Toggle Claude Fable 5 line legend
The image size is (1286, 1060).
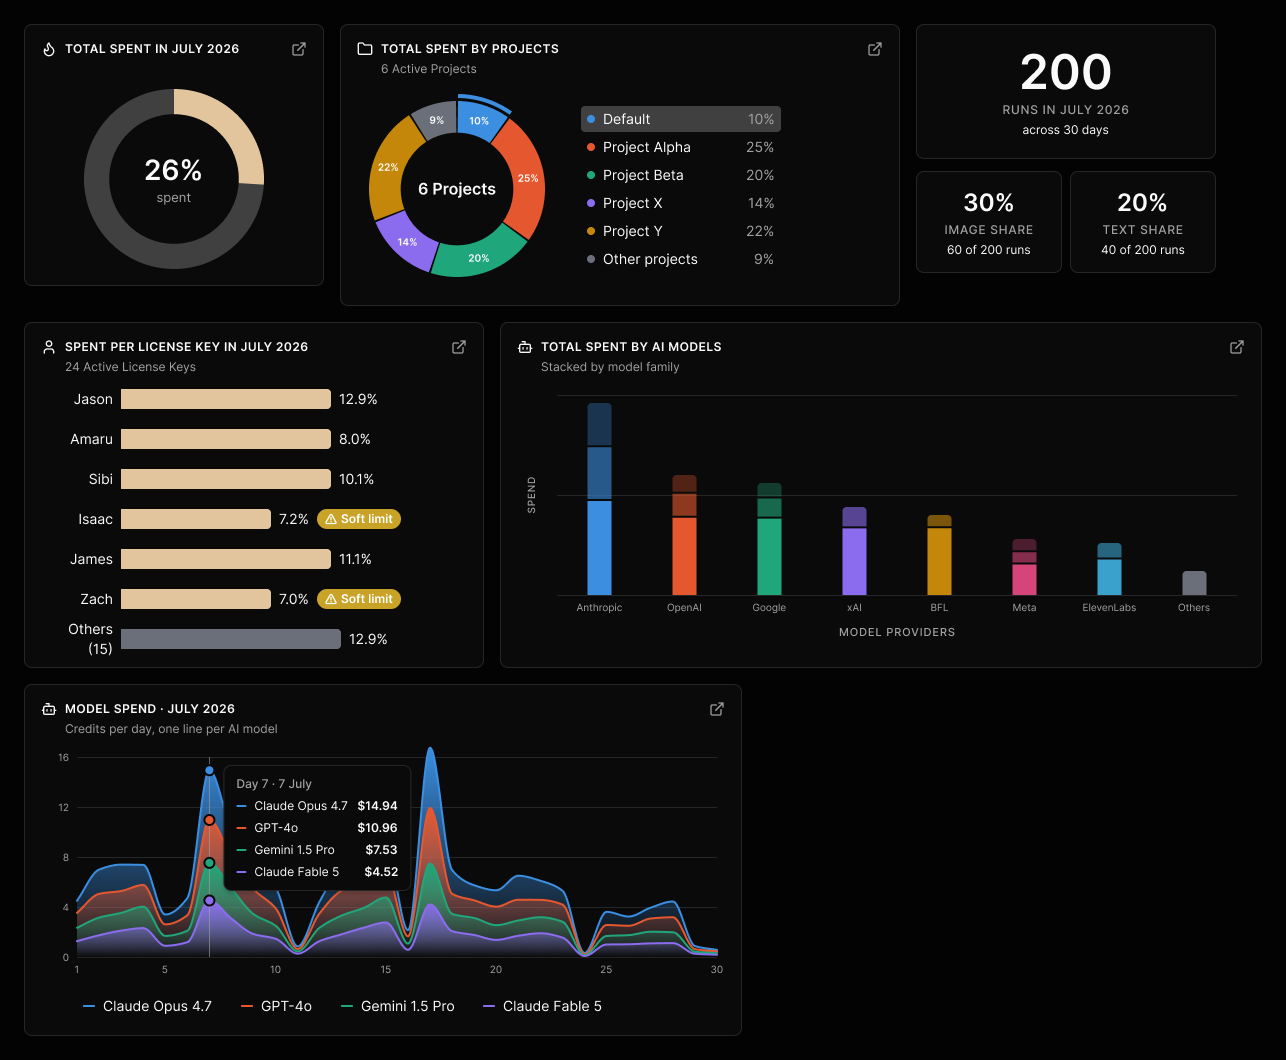click(542, 1006)
